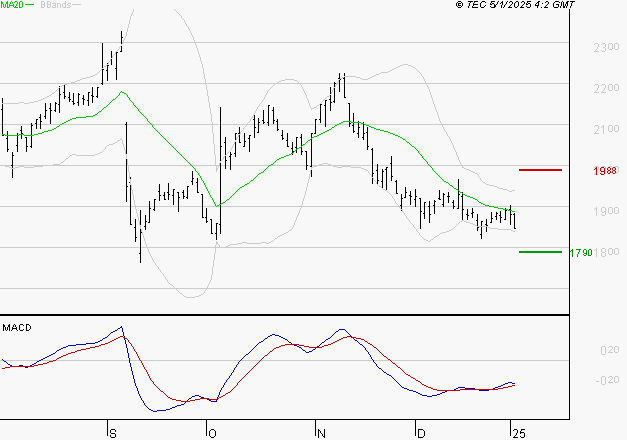This screenshot has width=627, height=440.
Task: Click the TEC copyright timestamp text
Action: click(515, 5)
